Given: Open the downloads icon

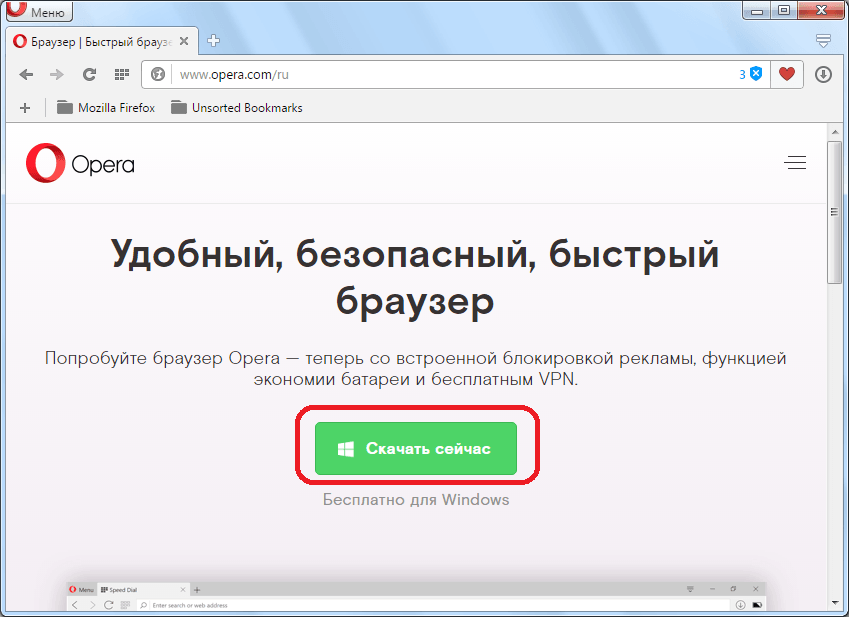Looking at the screenshot, I should click(x=824, y=75).
